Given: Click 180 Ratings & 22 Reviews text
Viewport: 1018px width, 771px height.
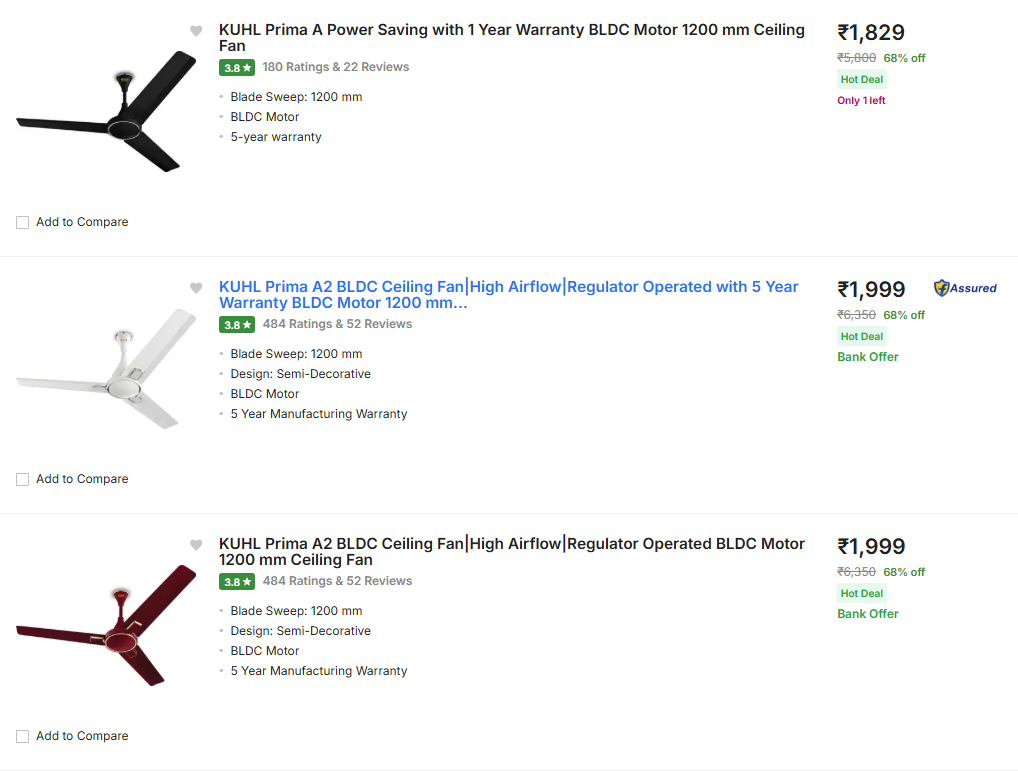Looking at the screenshot, I should pyautogui.click(x=336, y=67).
